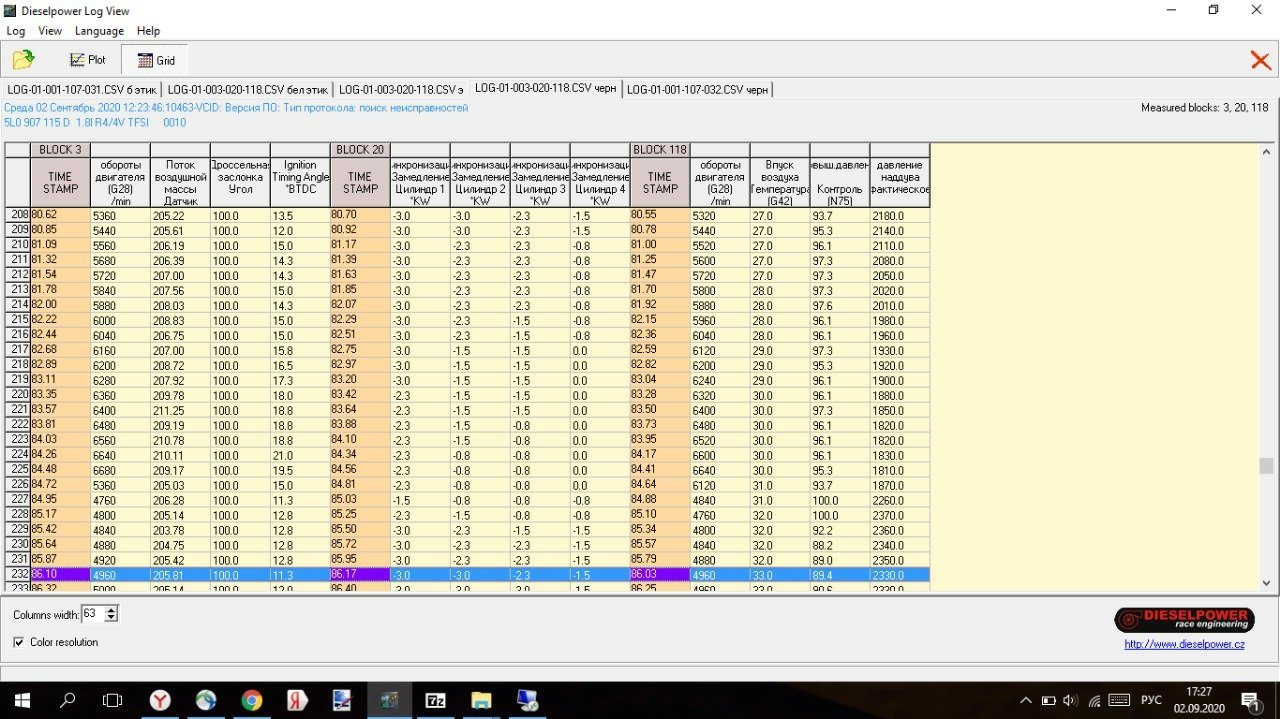Click the boost pressure cell 2180.0
This screenshot has width=1280, height=719.
coord(900,215)
